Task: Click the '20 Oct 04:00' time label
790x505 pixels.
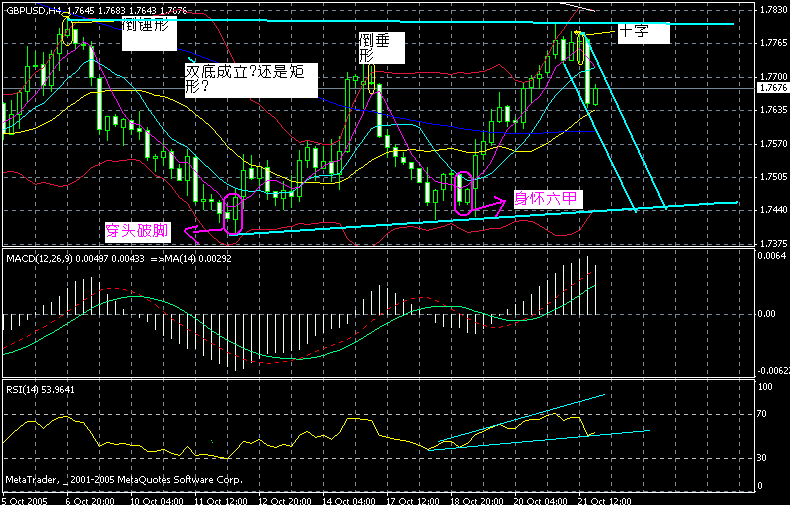Action: (x=541, y=501)
